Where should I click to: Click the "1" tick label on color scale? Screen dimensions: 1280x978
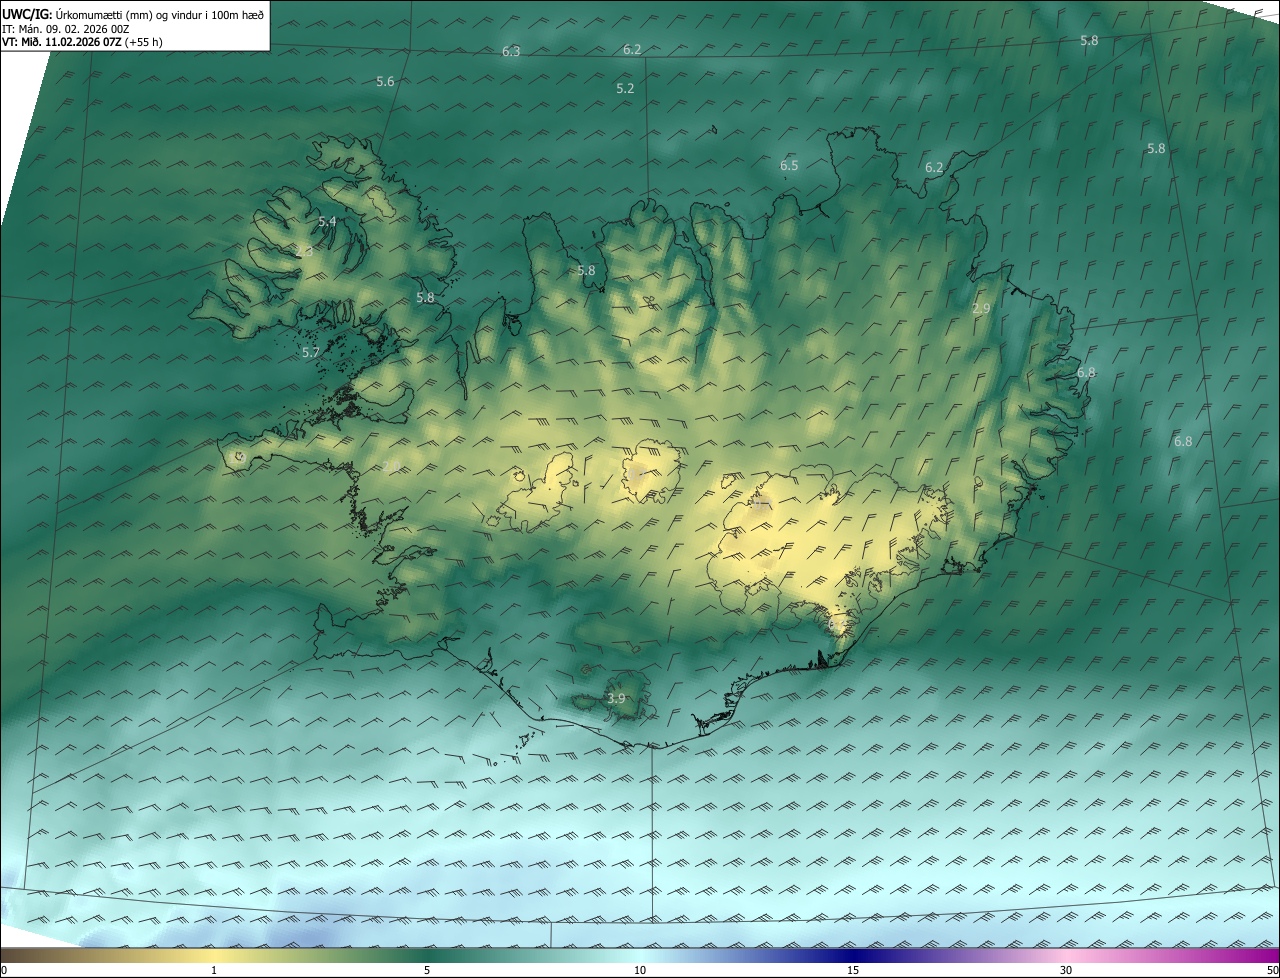(214, 970)
